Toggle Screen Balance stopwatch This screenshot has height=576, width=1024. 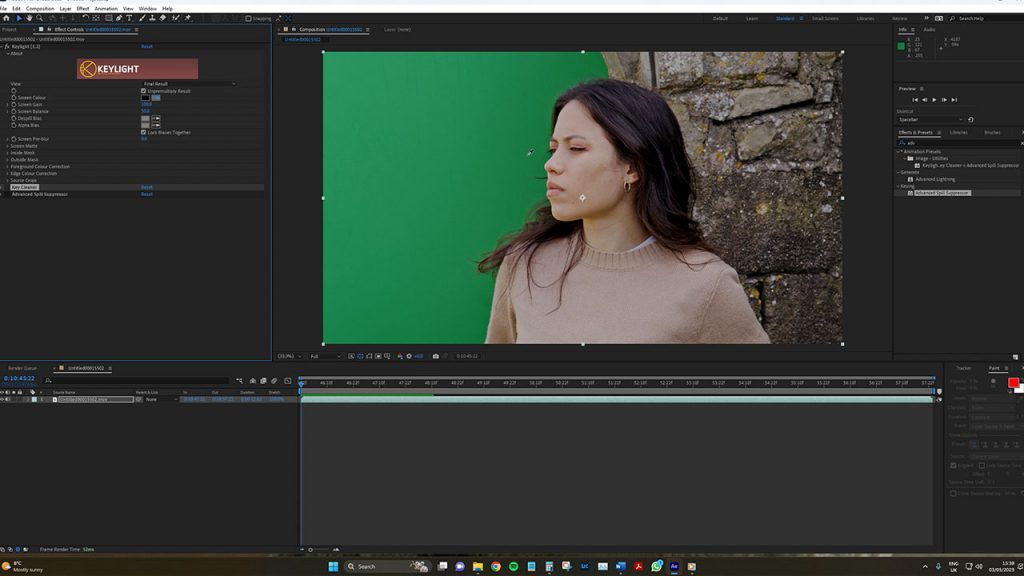pos(14,111)
